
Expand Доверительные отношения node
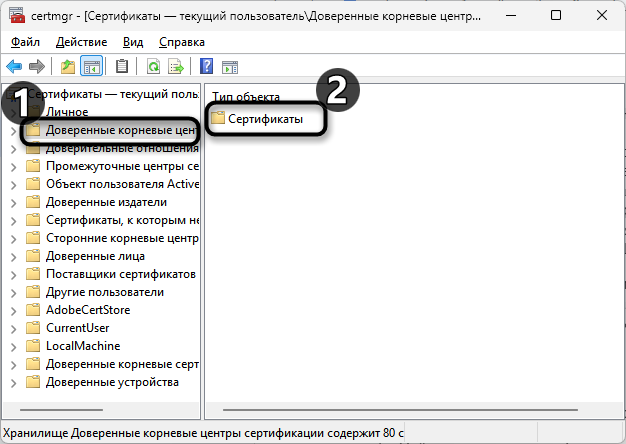[13, 149]
